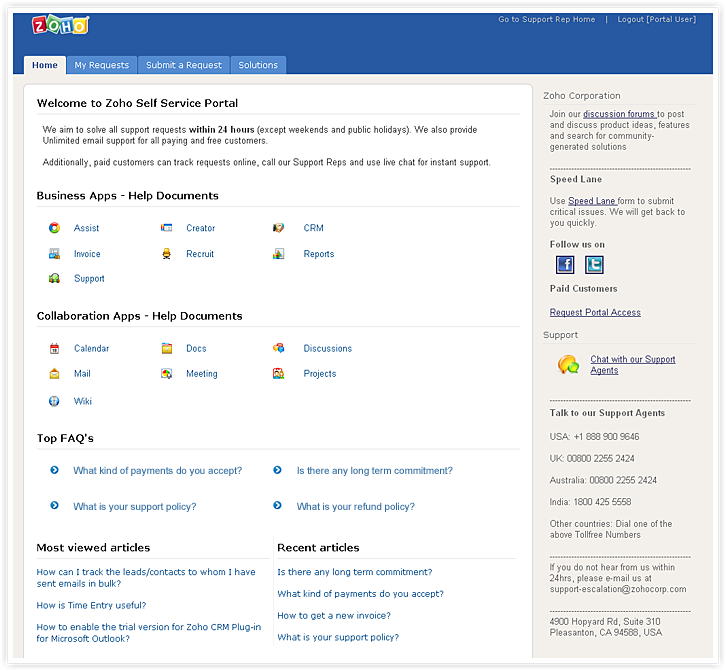The image size is (726, 671).
Task: Click the Creator app icon
Action: tap(167, 228)
